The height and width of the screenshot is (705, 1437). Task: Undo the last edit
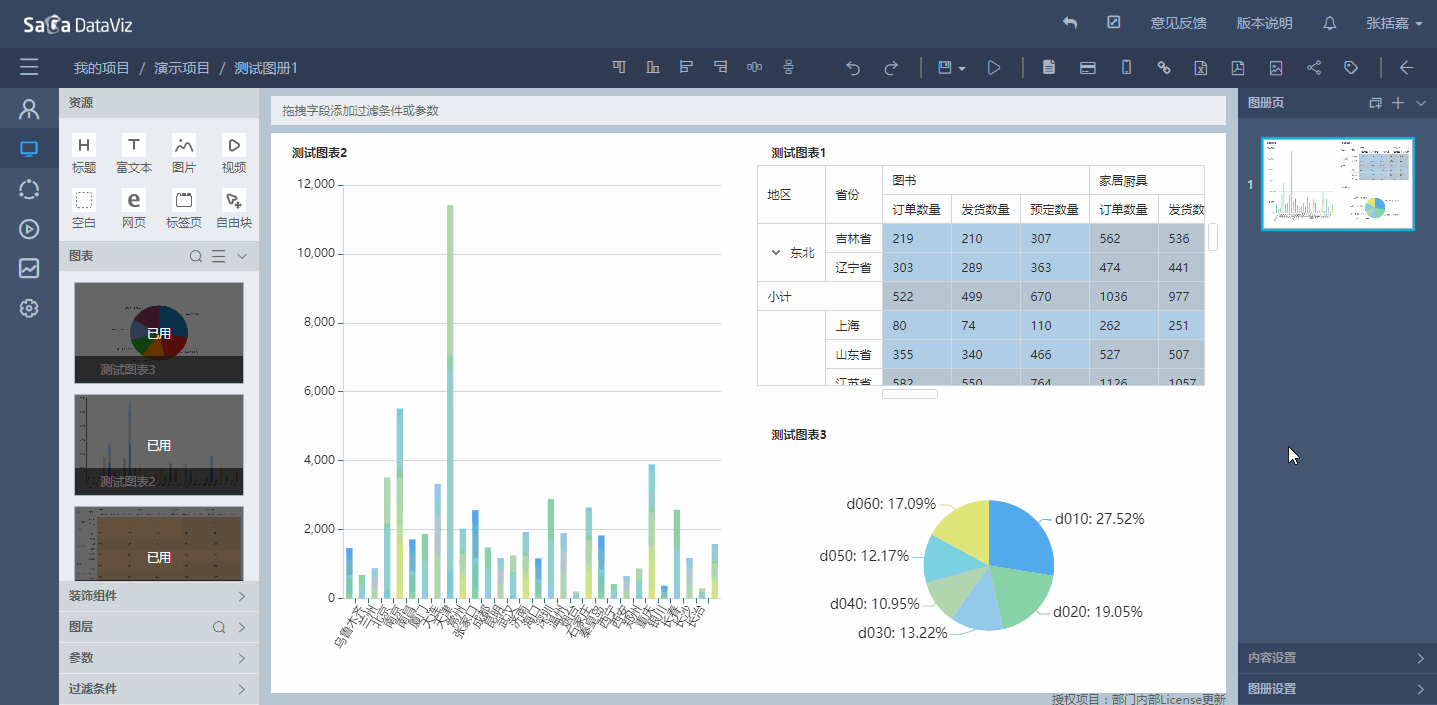(853, 68)
